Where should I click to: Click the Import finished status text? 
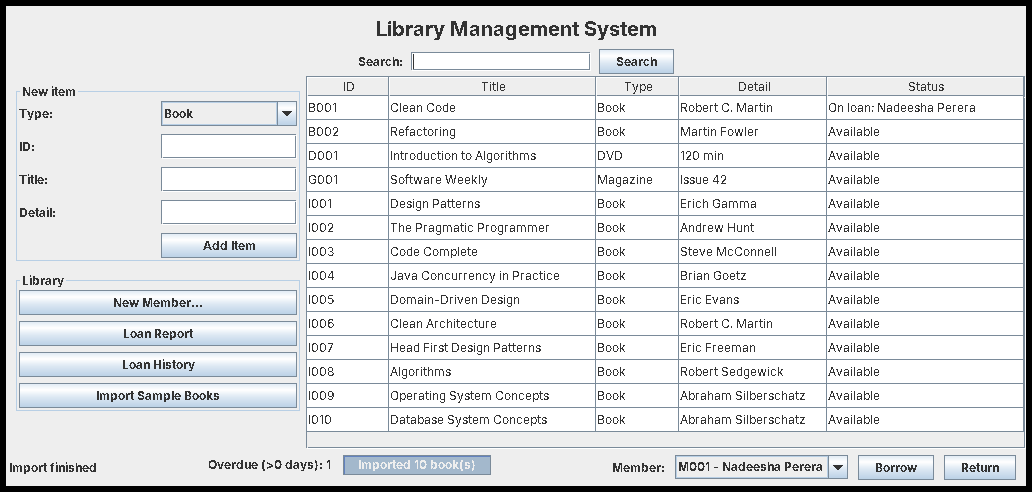click(53, 468)
